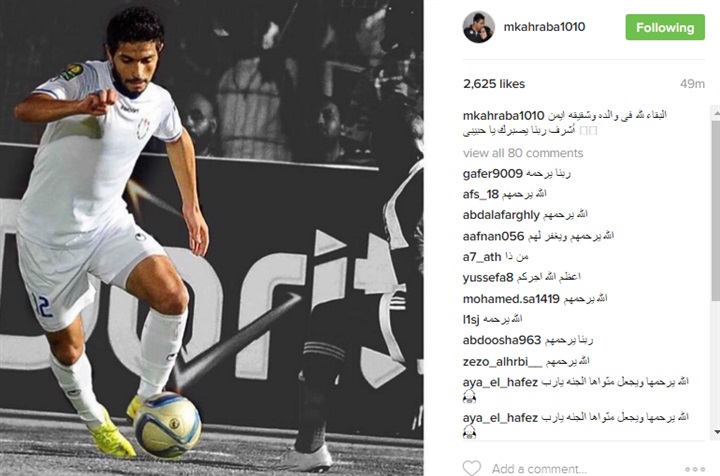Click the comments scrollbar thumb
This screenshot has height=476, width=720.
716,210
